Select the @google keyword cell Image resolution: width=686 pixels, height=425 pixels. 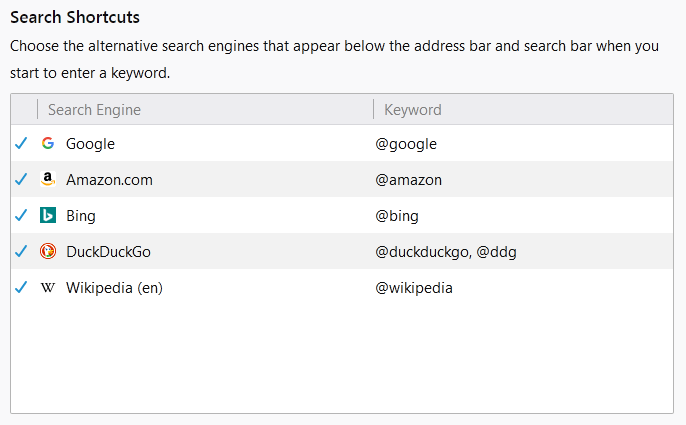click(x=406, y=144)
